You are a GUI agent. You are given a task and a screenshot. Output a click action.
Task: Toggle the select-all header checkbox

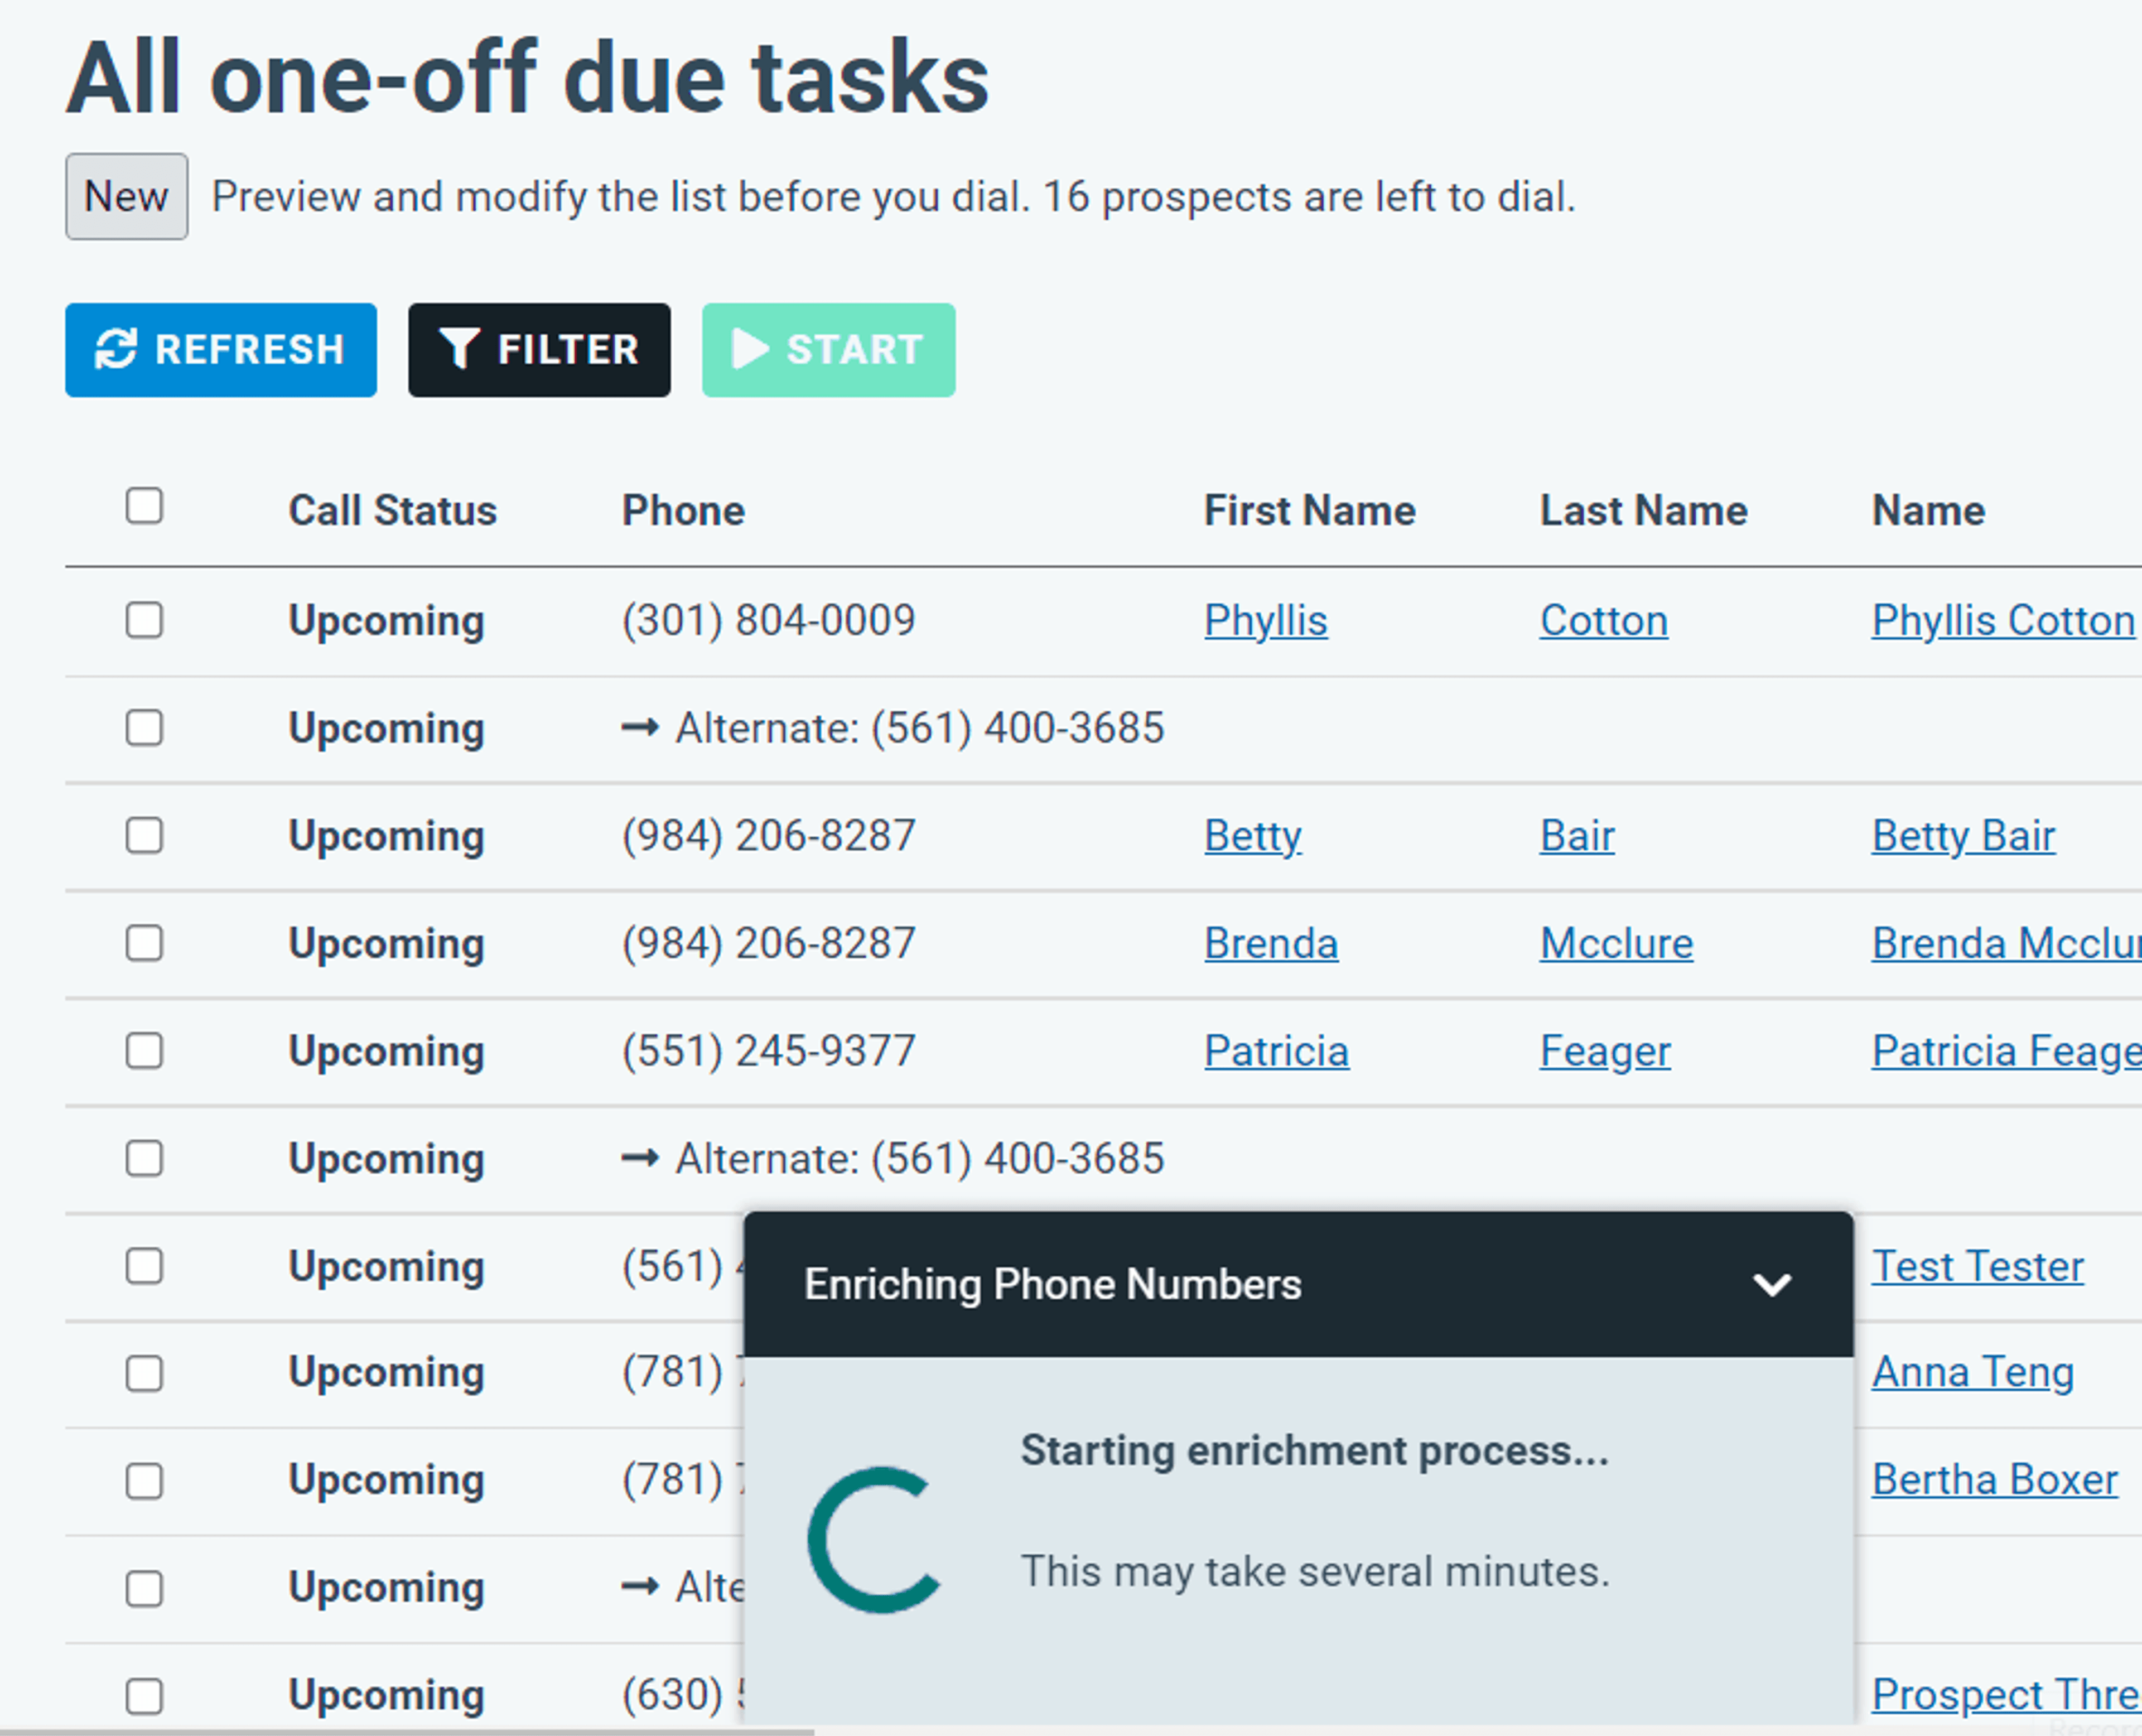(x=144, y=506)
